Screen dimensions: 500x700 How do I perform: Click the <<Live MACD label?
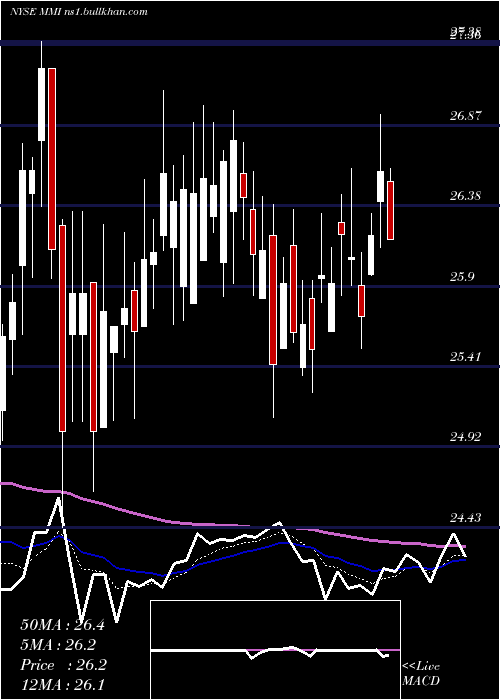tap(421, 673)
